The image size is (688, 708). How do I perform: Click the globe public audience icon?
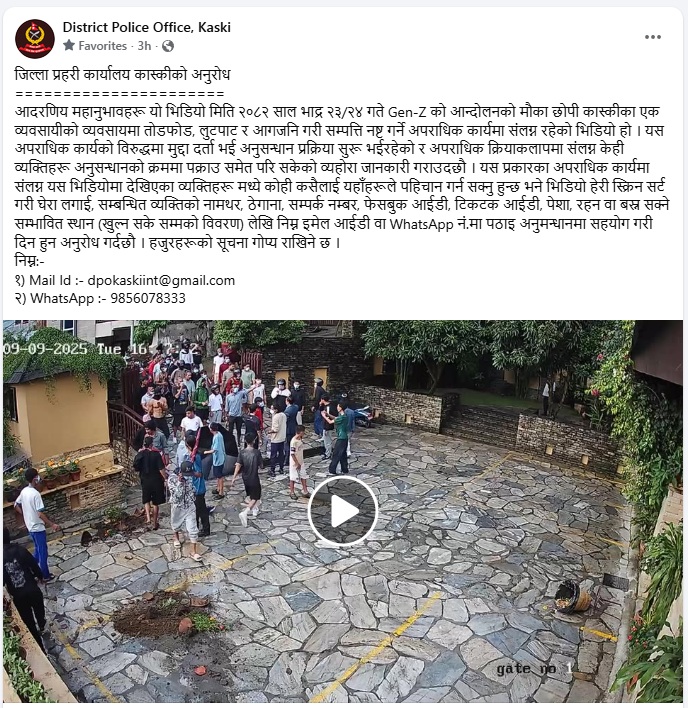[x=167, y=46]
